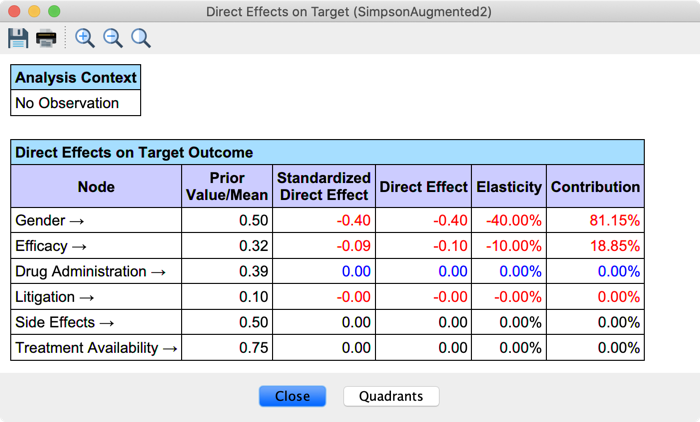Screen dimensions: 700x422
Task: Zoom out using the minus magnifier
Action: 113,38
